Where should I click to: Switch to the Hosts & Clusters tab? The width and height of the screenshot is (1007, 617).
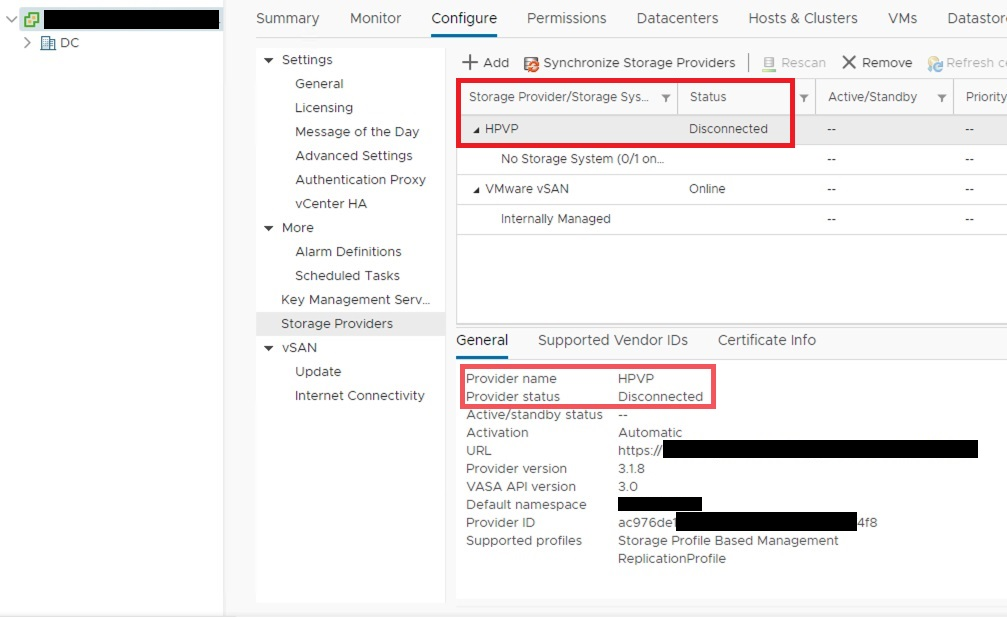click(802, 18)
